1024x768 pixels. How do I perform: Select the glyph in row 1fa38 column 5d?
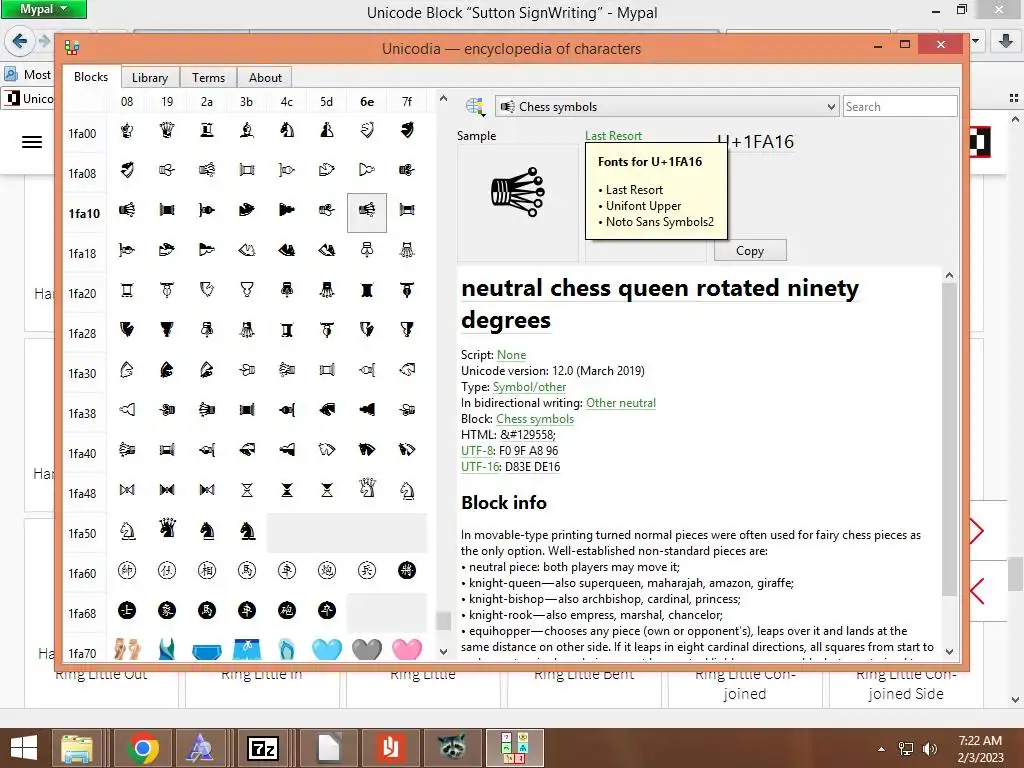pyautogui.click(x=327, y=411)
